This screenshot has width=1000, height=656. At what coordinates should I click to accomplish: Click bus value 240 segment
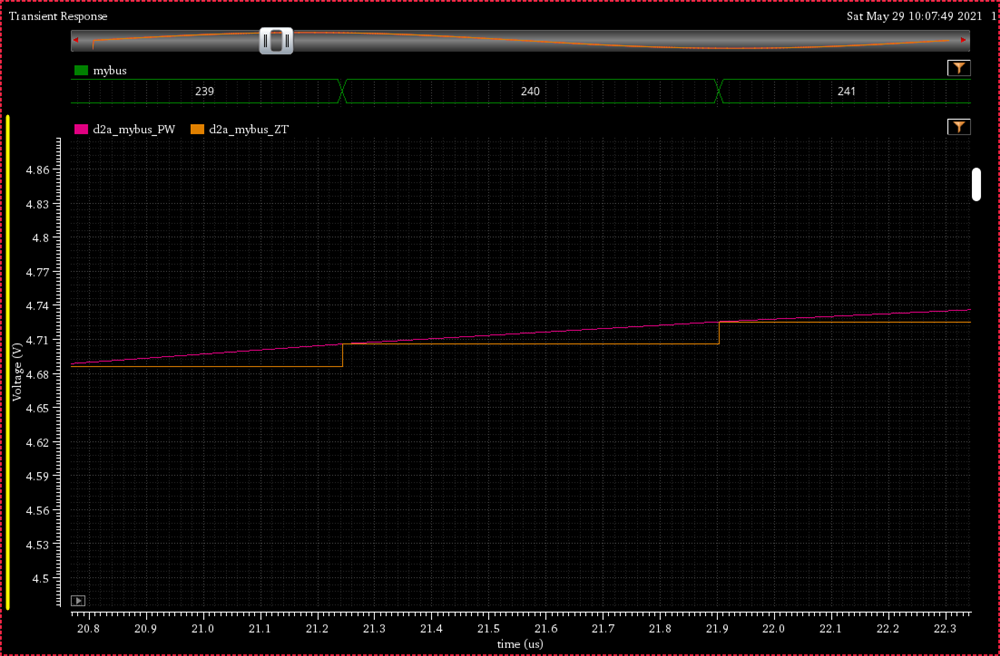click(x=530, y=91)
